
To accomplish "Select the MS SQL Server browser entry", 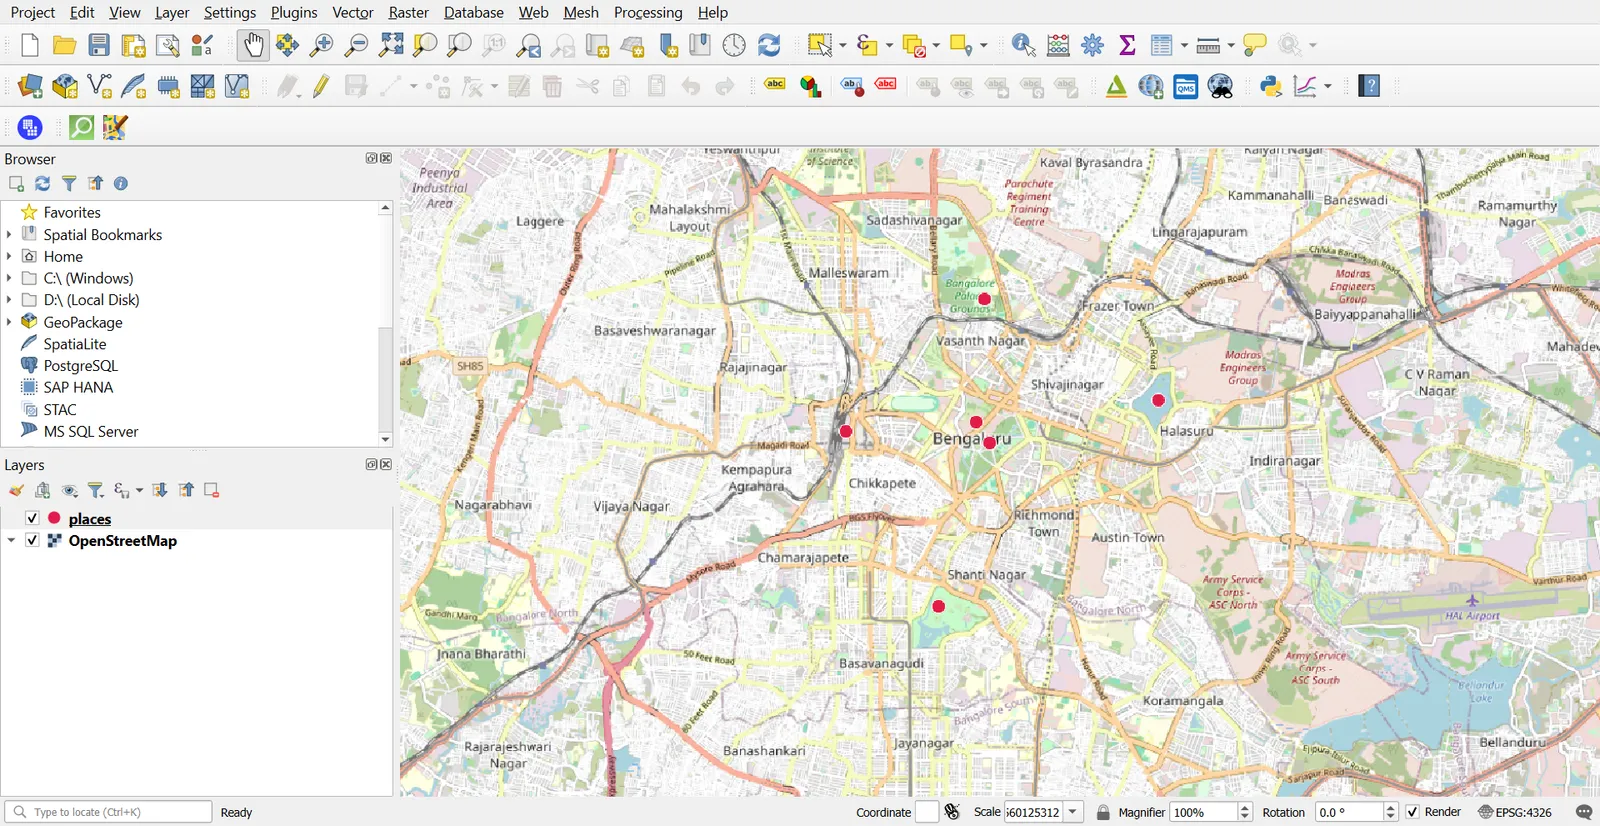I will [90, 431].
